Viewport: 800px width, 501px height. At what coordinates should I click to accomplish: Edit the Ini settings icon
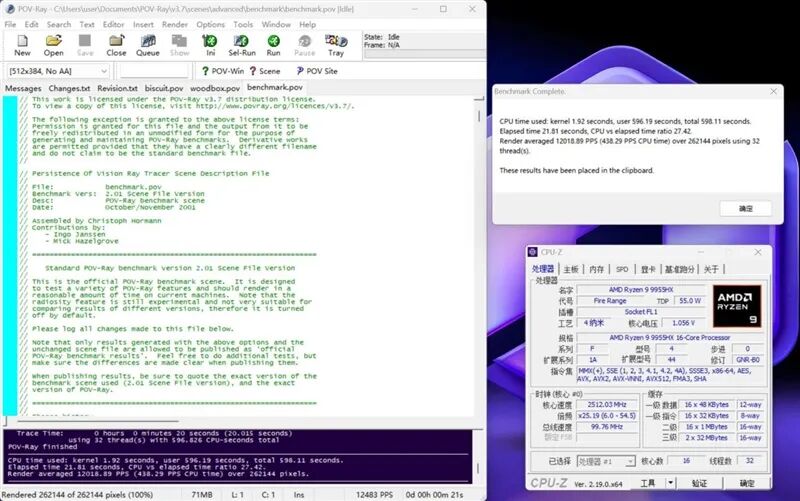(210, 45)
